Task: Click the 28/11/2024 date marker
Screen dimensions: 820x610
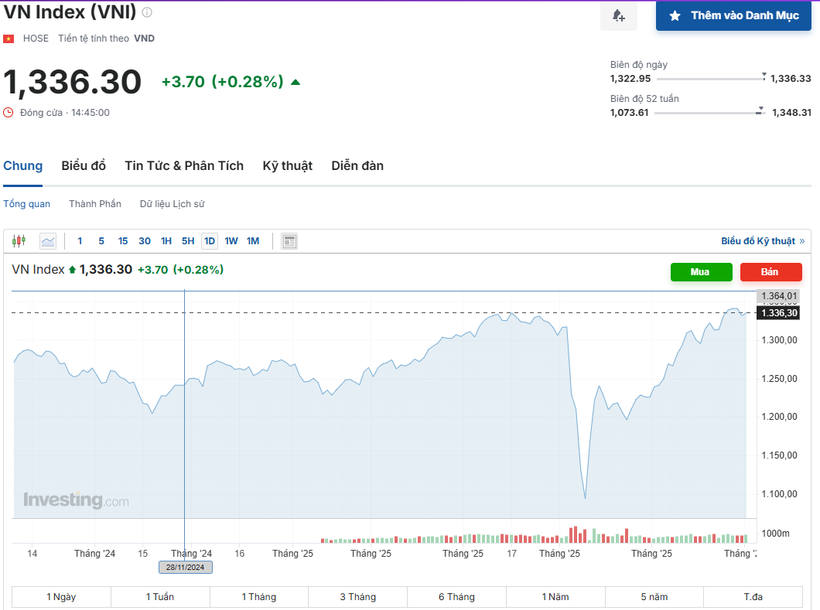Action: 184,567
